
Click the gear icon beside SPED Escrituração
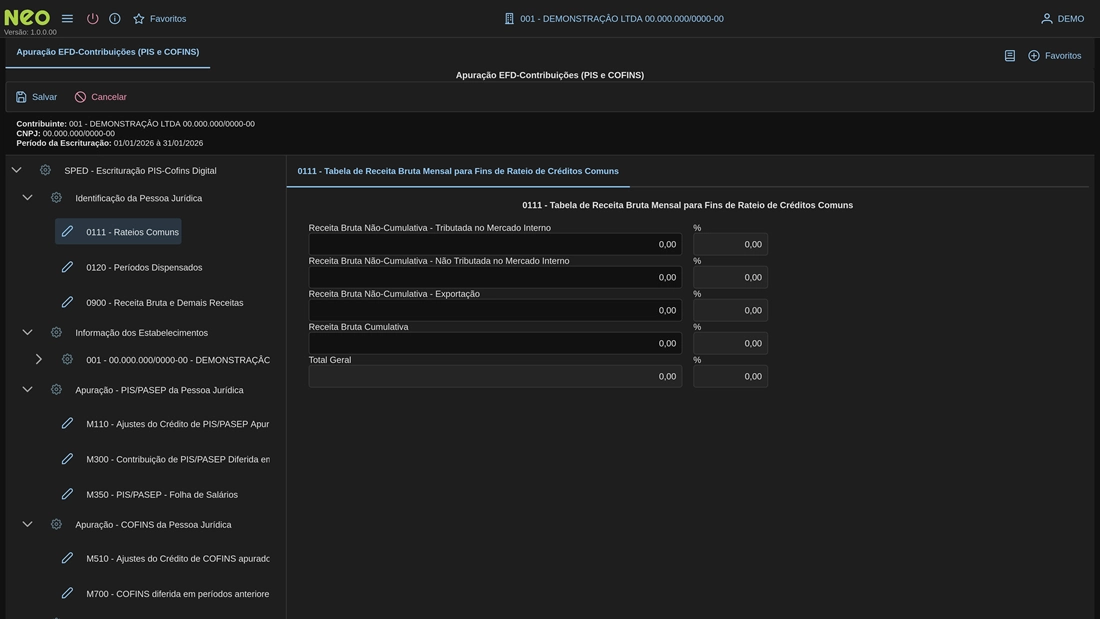tap(45, 170)
